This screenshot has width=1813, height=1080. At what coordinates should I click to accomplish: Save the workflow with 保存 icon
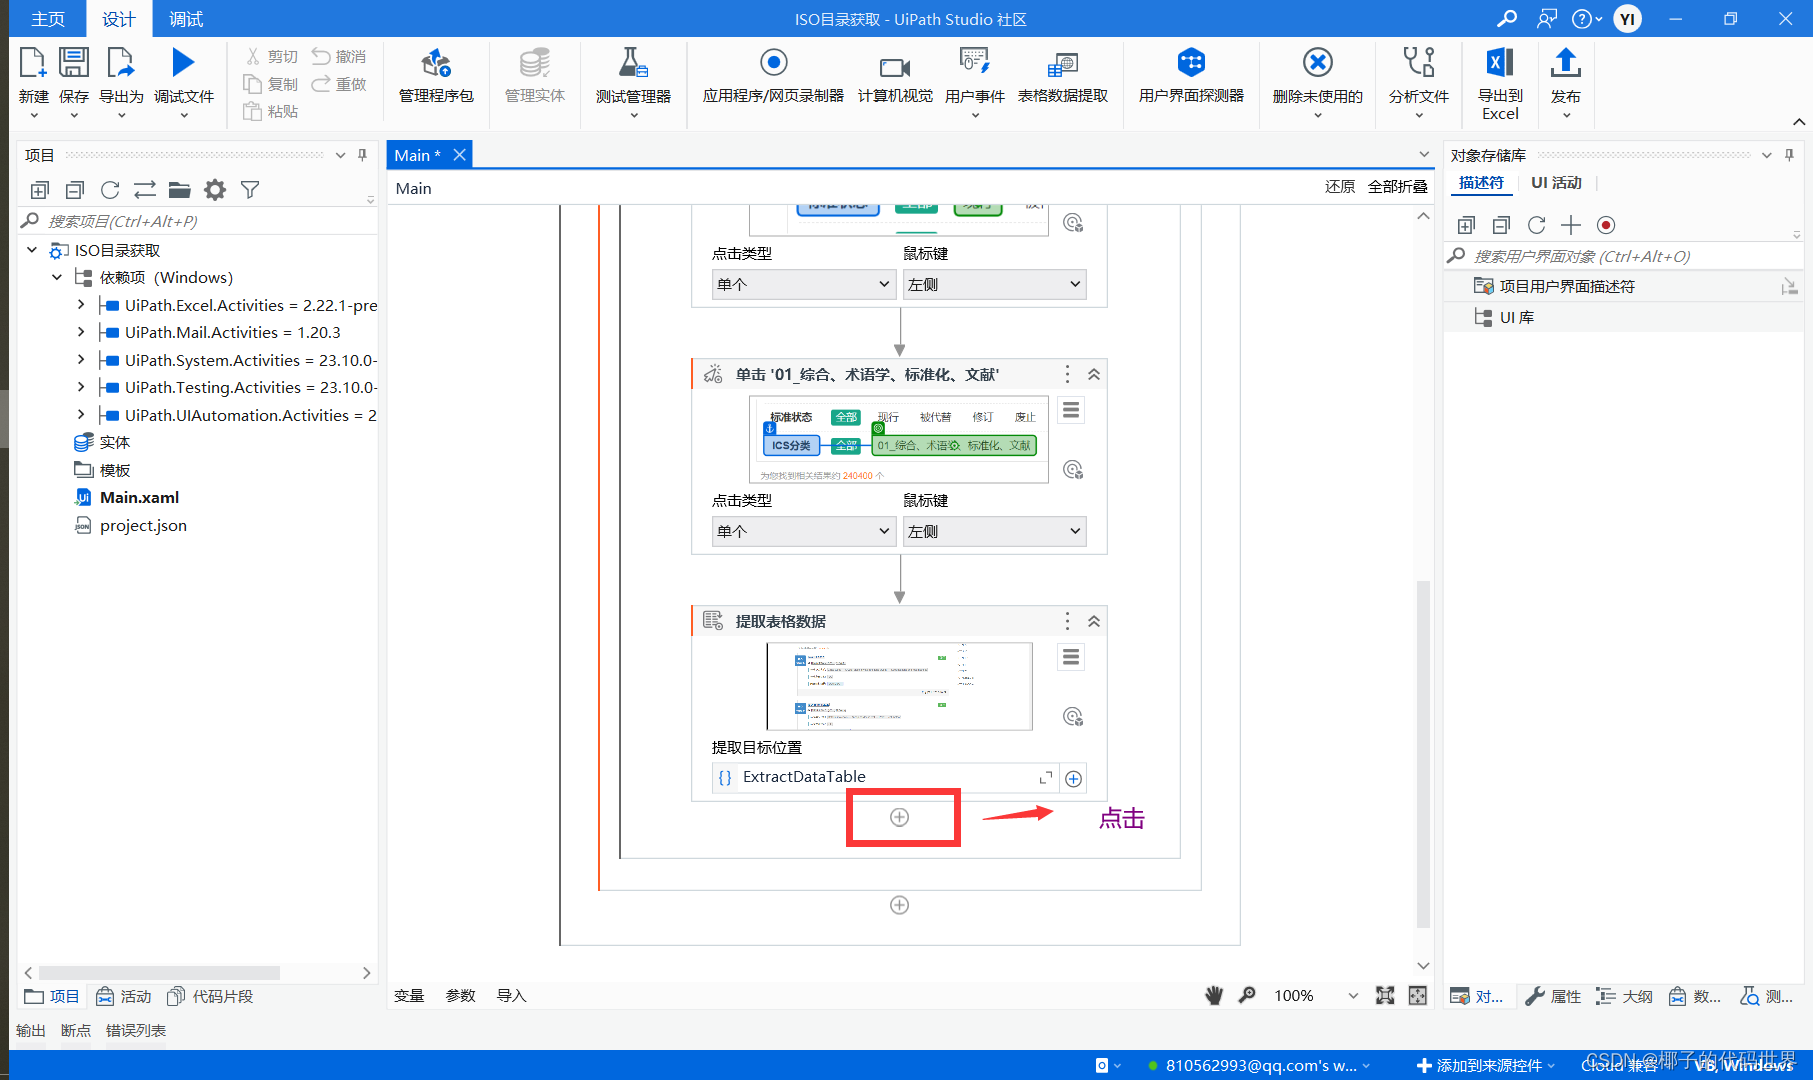74,63
